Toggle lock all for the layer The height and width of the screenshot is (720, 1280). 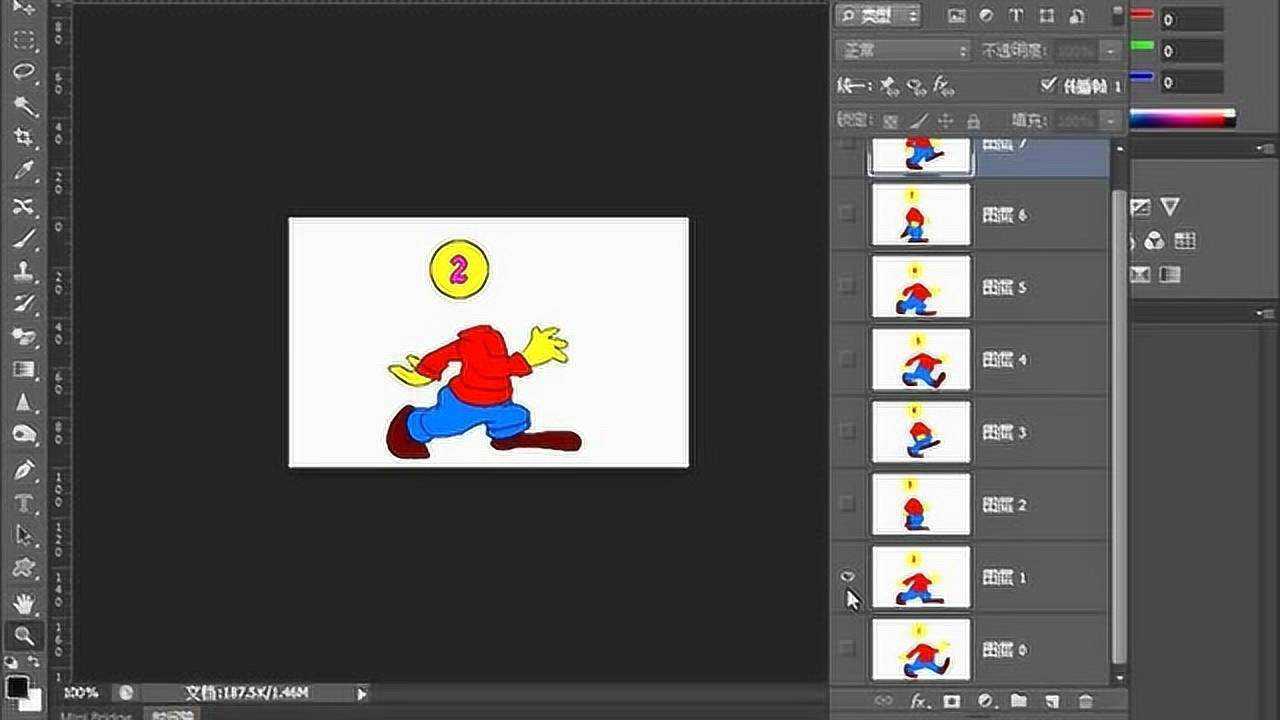pyautogui.click(x=973, y=121)
